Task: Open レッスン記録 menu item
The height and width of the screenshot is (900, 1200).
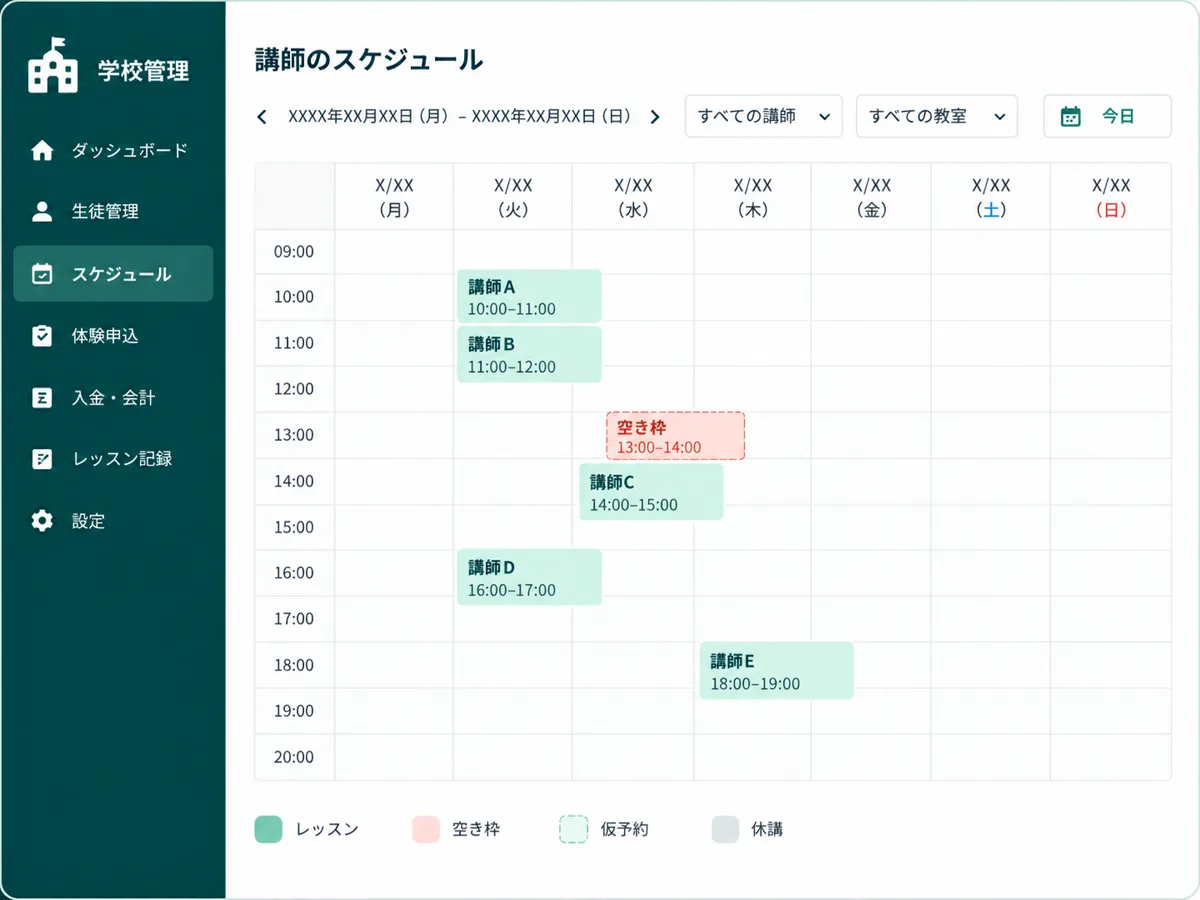Action: 113,459
